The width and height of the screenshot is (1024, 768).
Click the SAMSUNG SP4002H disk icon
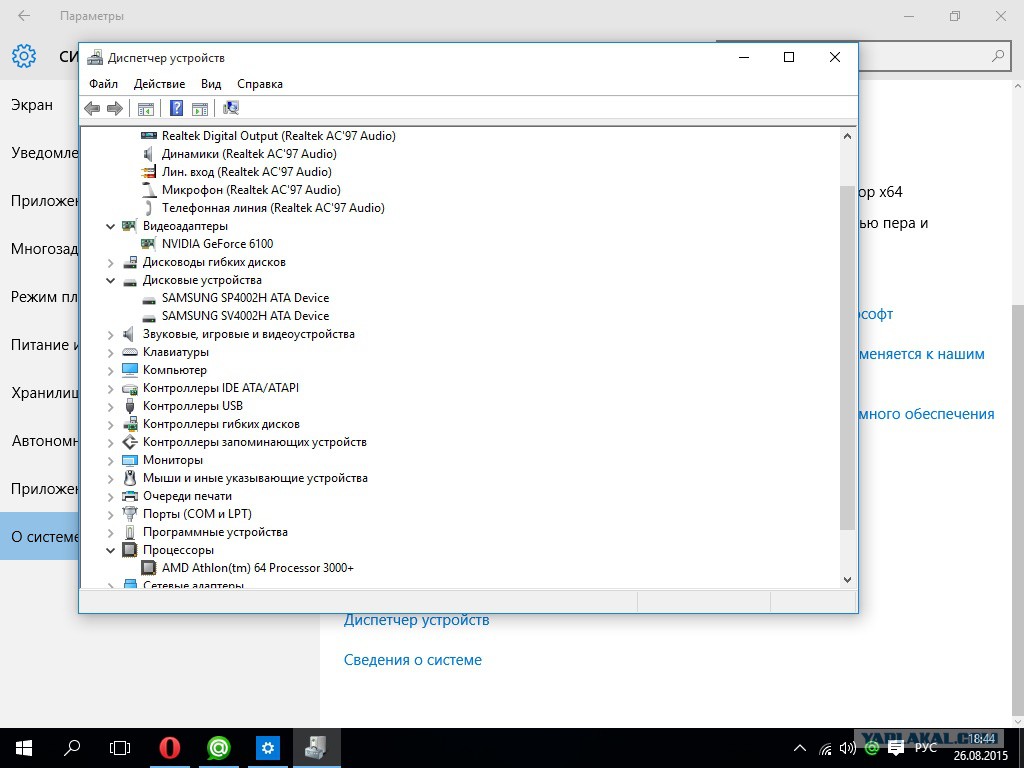click(x=149, y=298)
